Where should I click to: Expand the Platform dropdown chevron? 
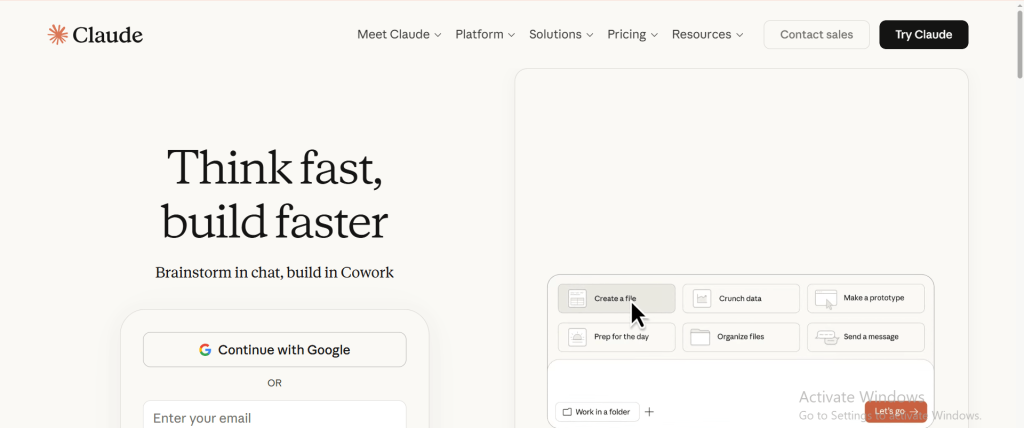(x=511, y=35)
